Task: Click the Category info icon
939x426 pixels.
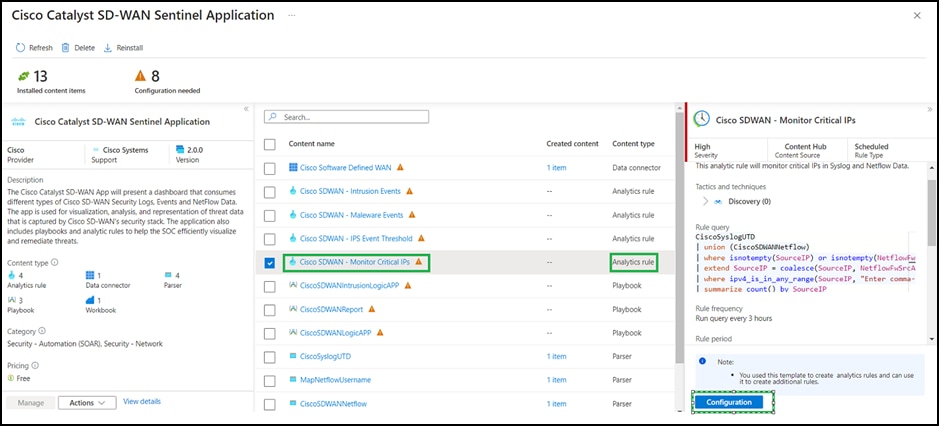Action: point(43,331)
